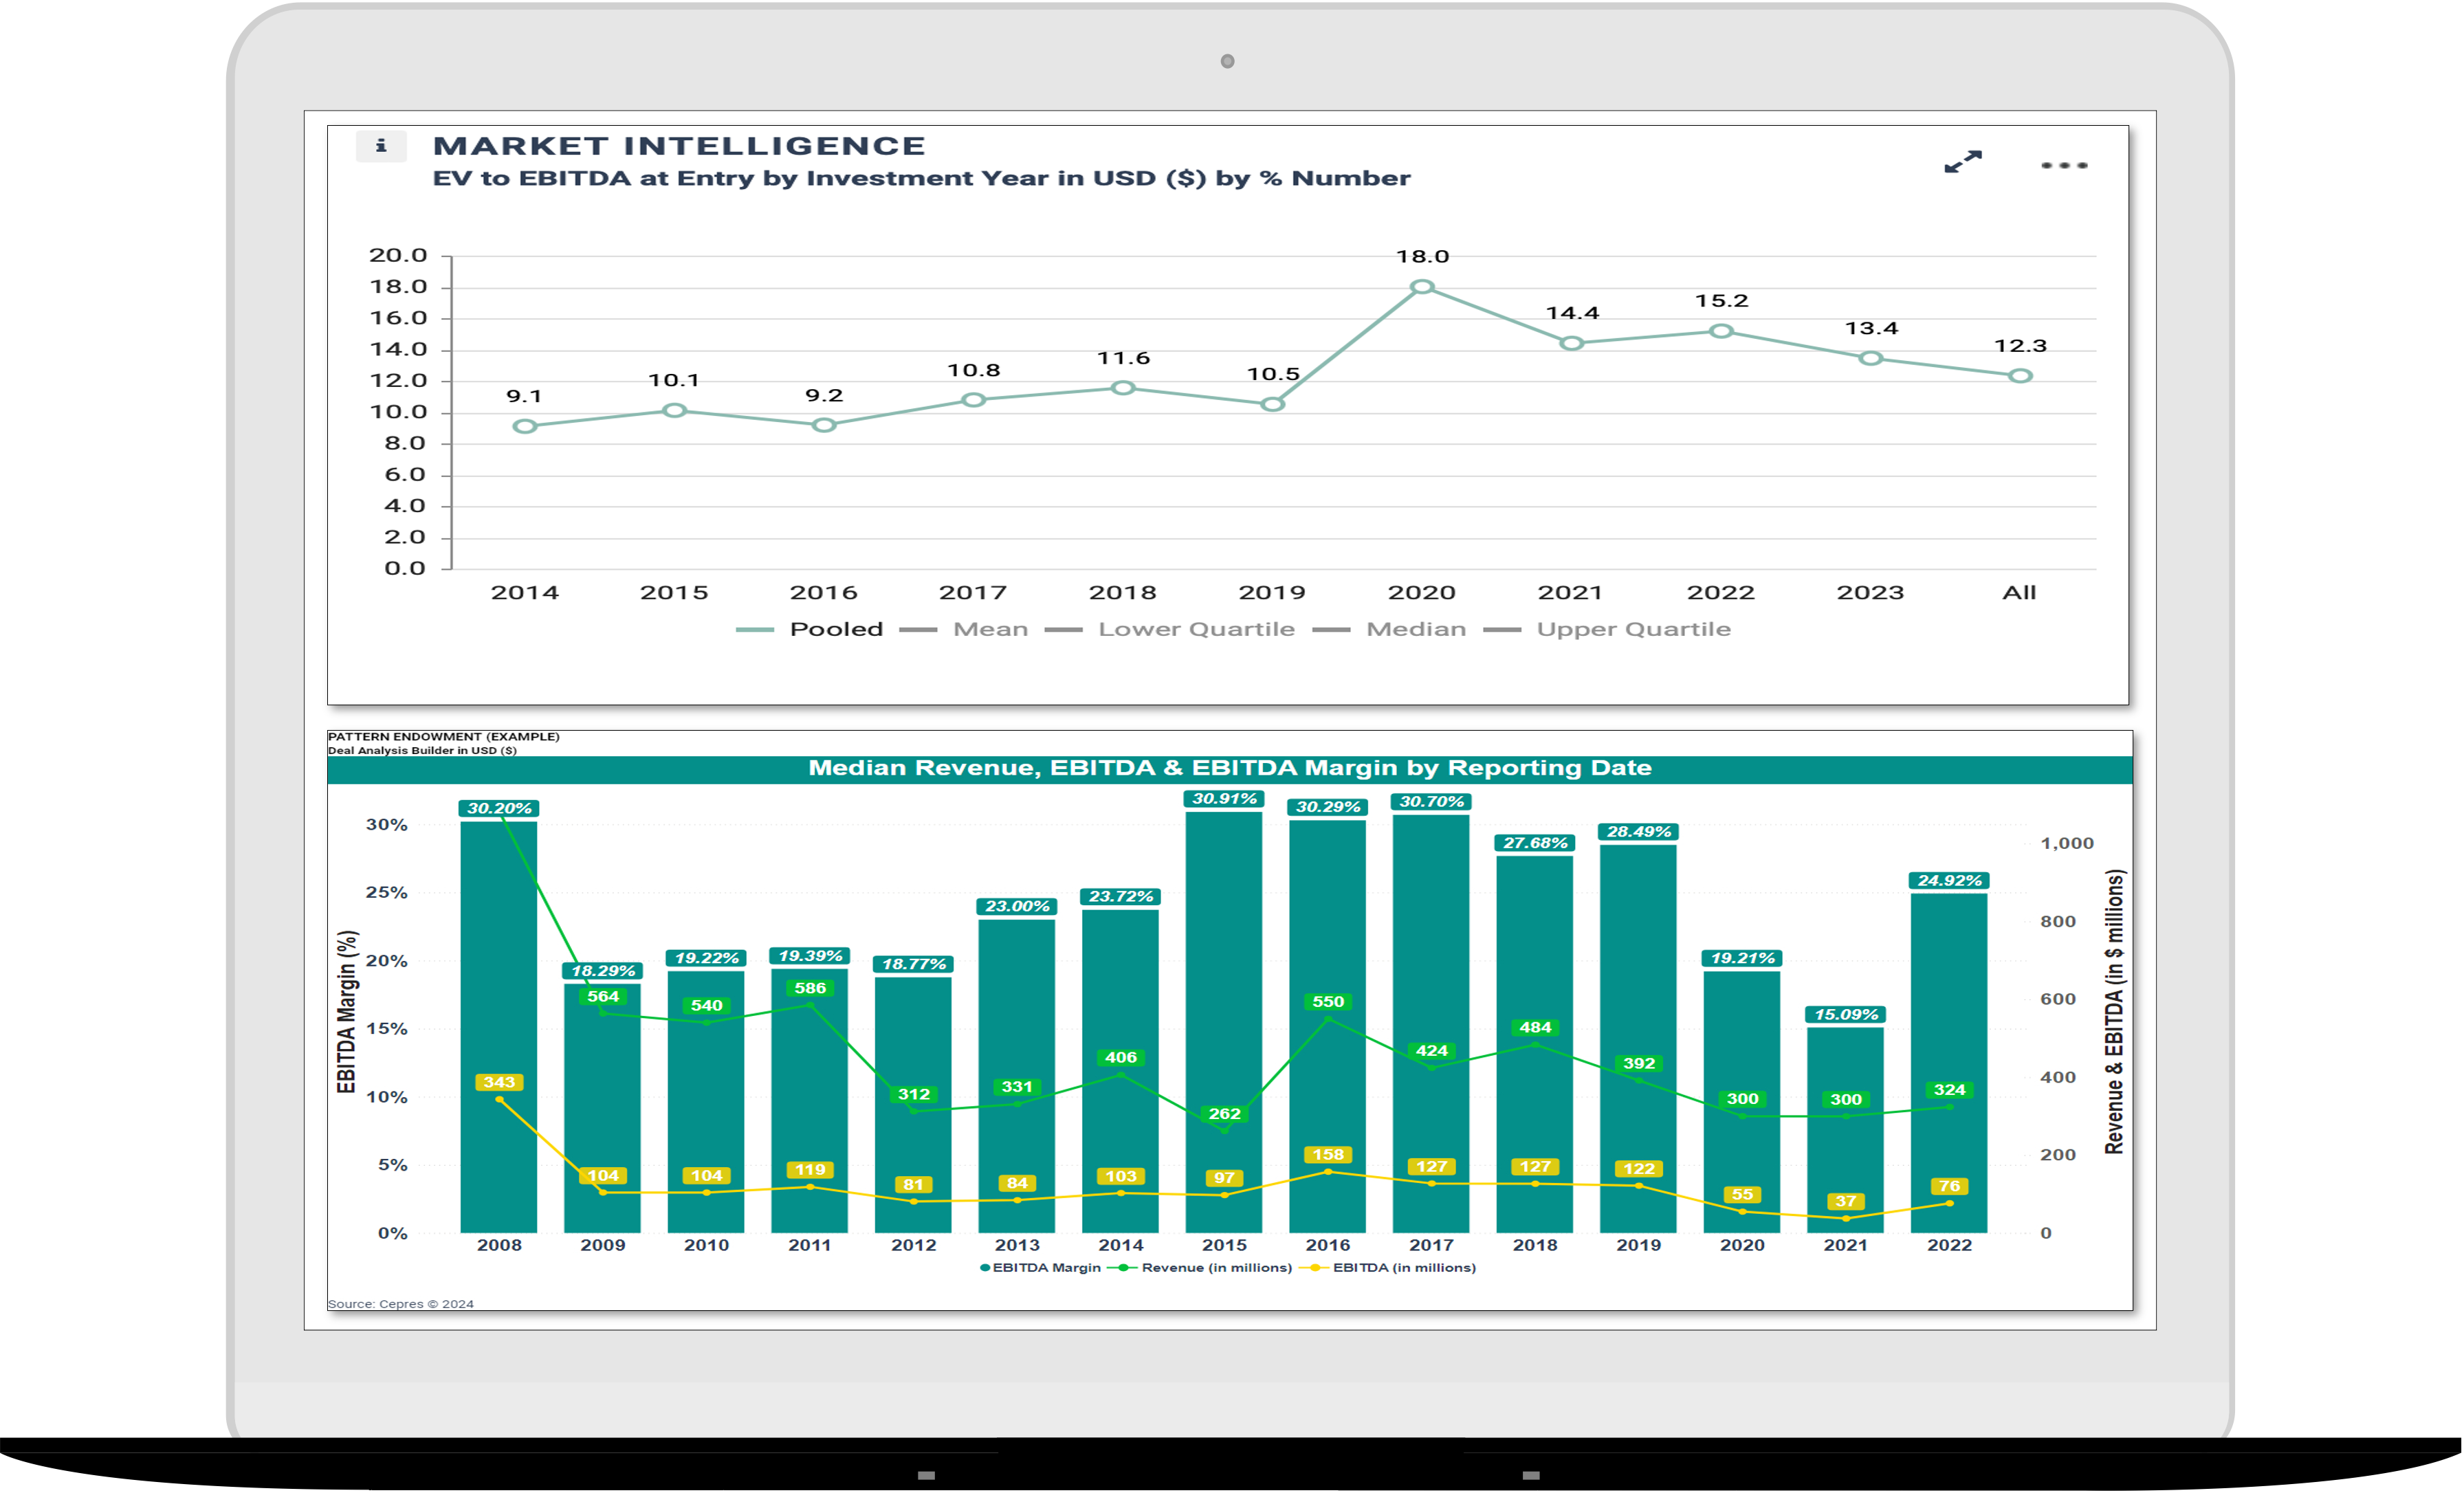This screenshot has height=1493, width=2464.
Task: Click the EV to EBITDA at Entry subtitle
Action: (921, 178)
